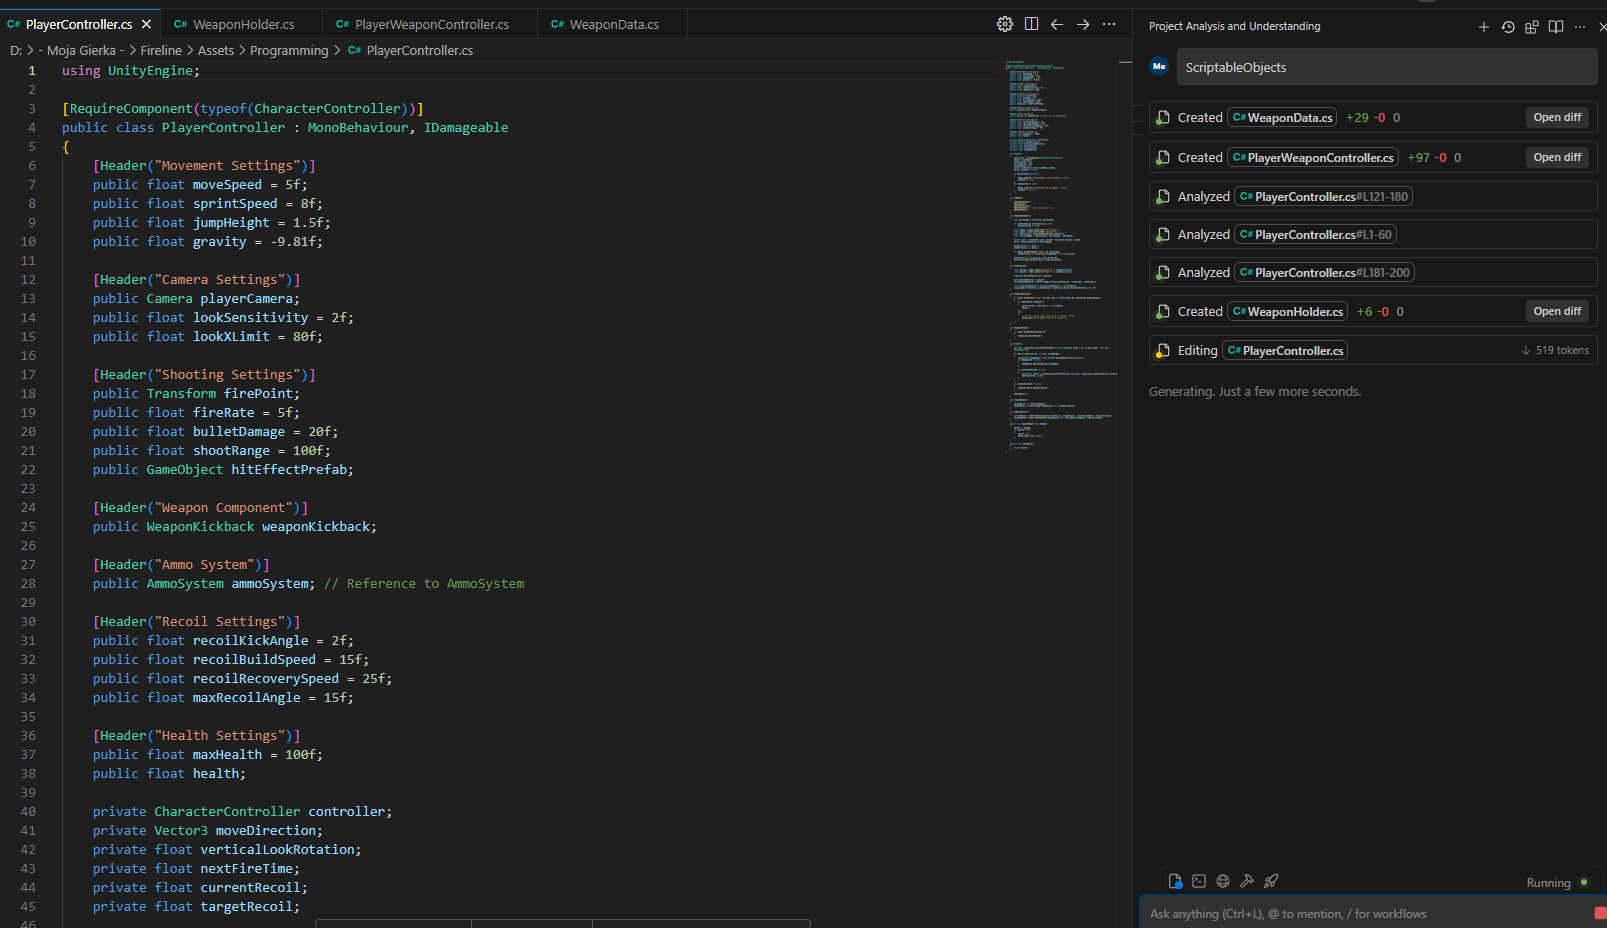1607x928 pixels.
Task: Click file icon on Editing PlayerController.cs row
Action: pos(1163,351)
